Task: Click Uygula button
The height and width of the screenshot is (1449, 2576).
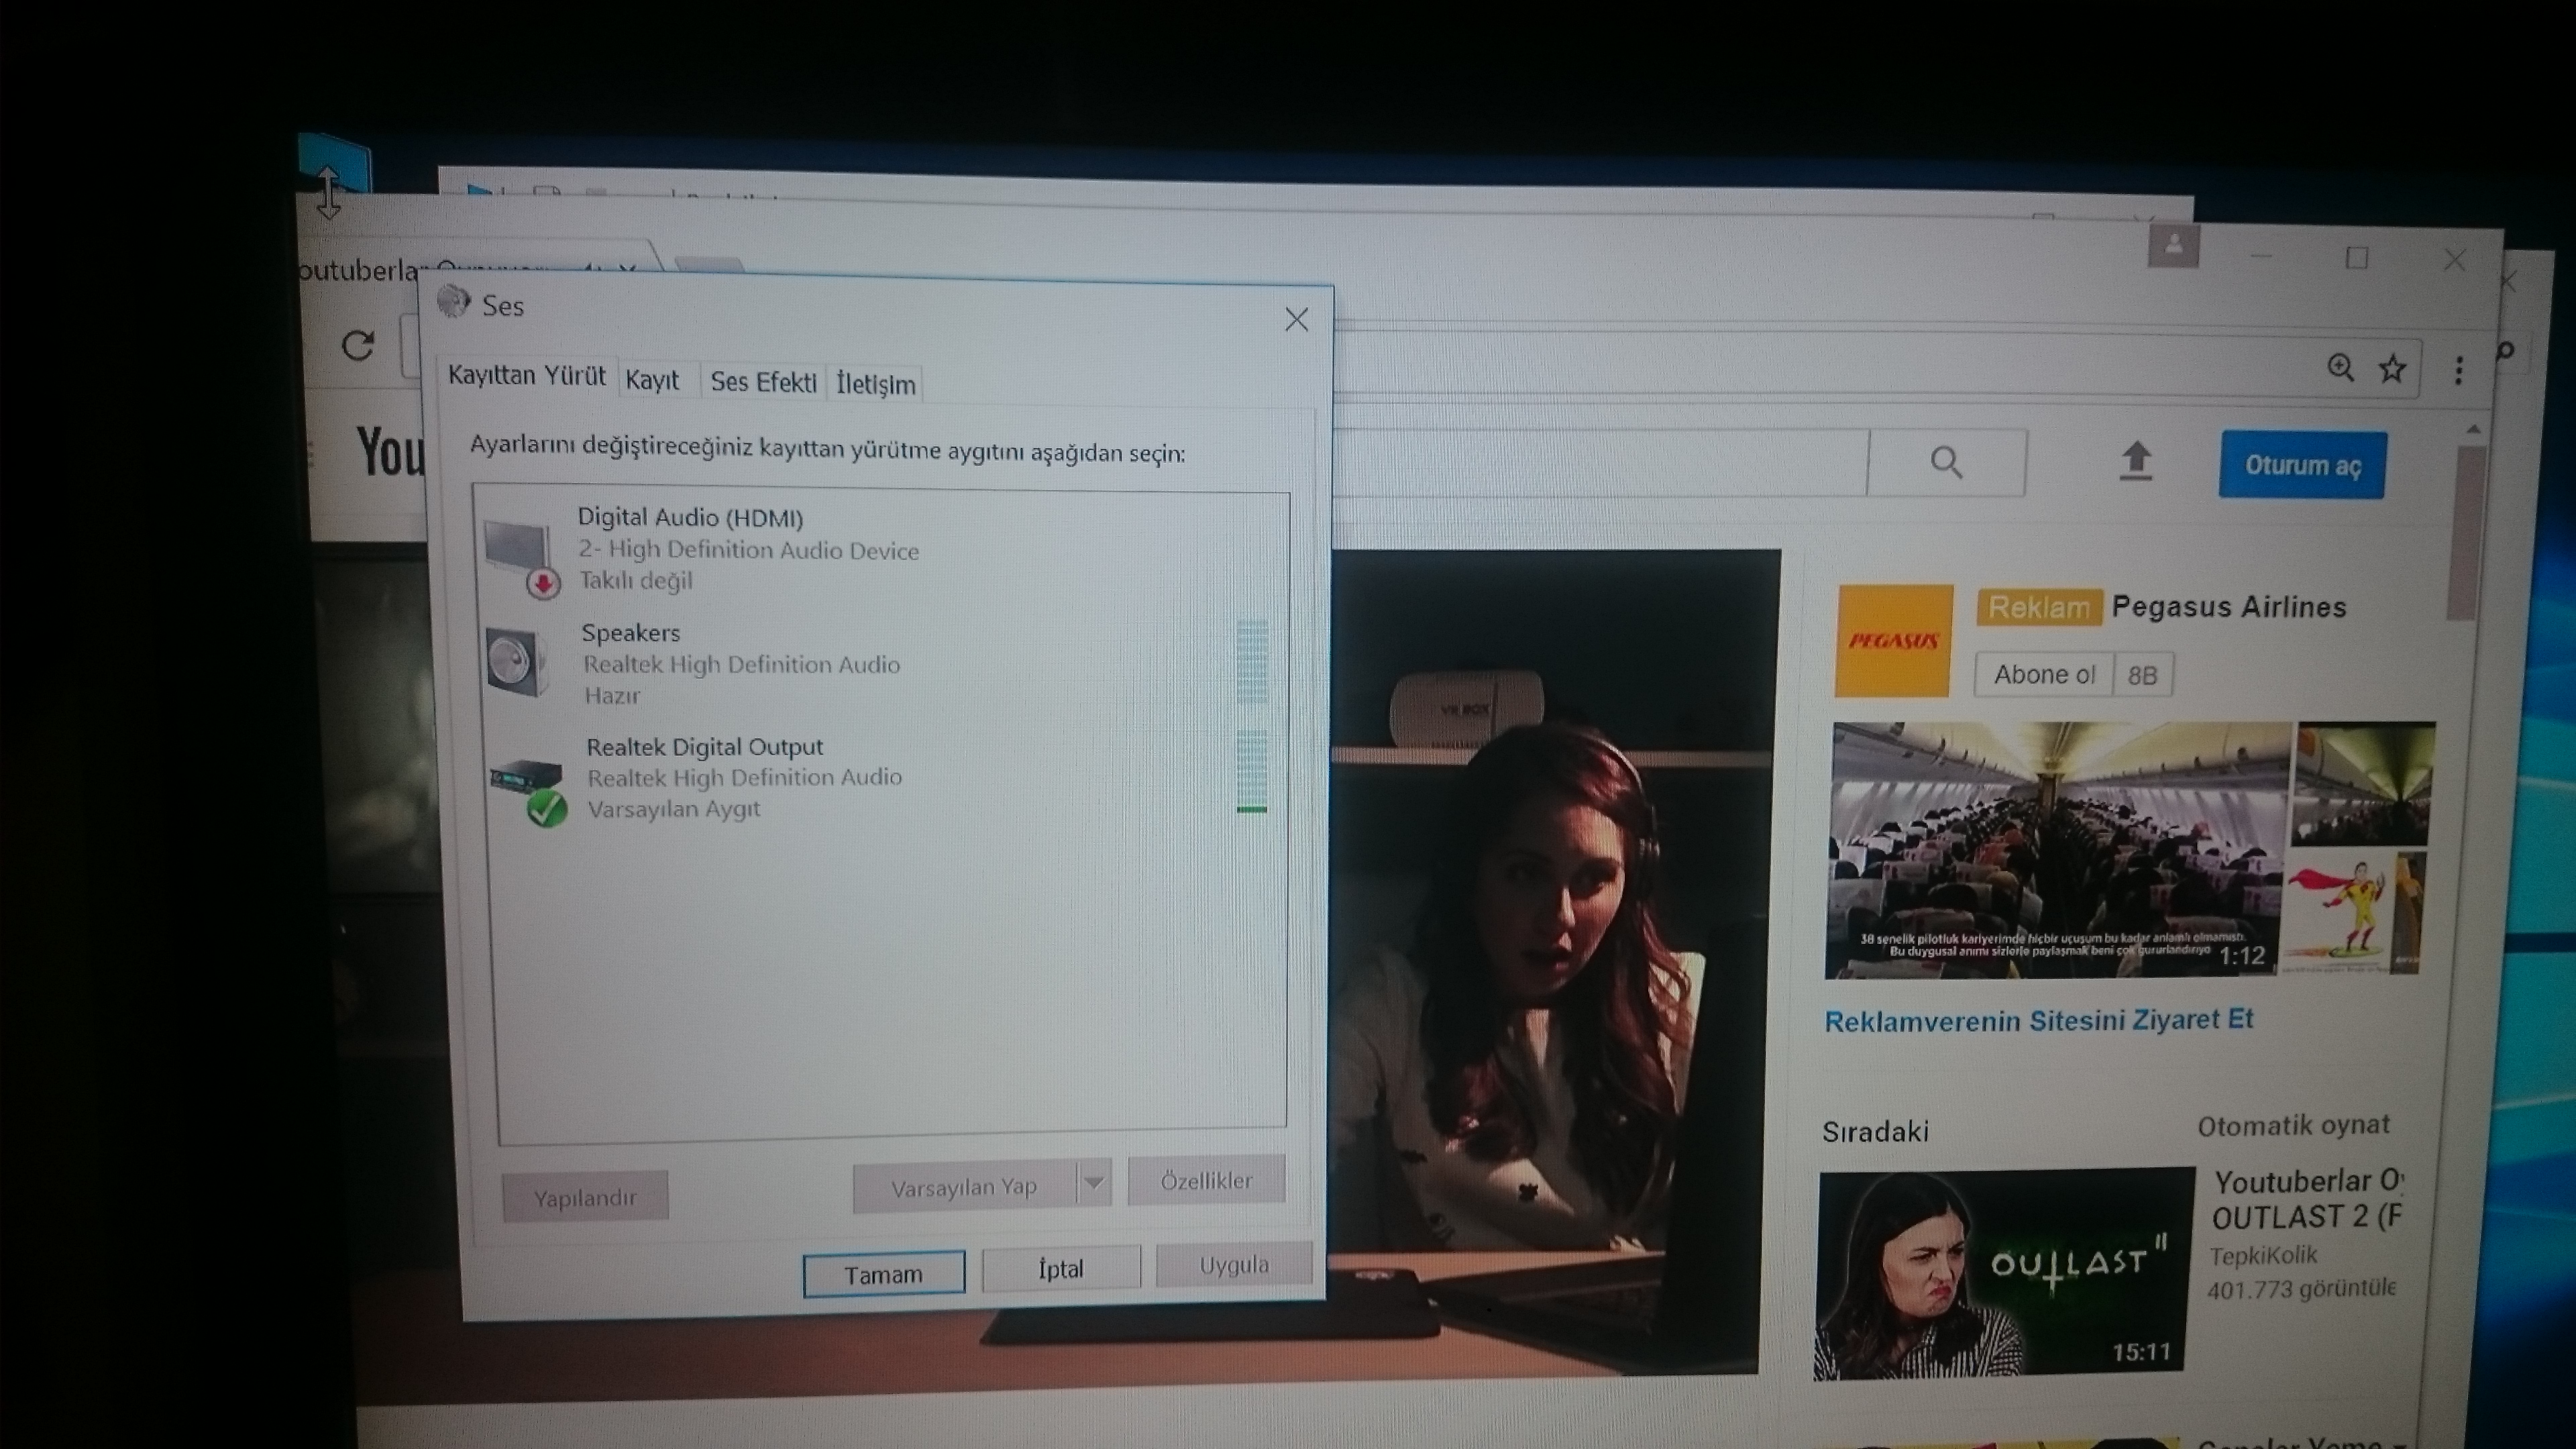Action: 1234,1265
